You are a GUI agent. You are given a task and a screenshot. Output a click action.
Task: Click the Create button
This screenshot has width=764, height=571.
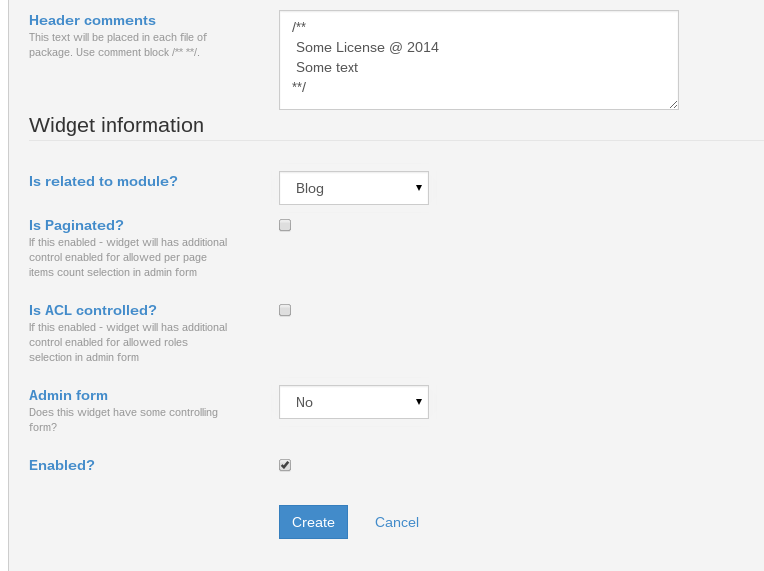point(313,522)
